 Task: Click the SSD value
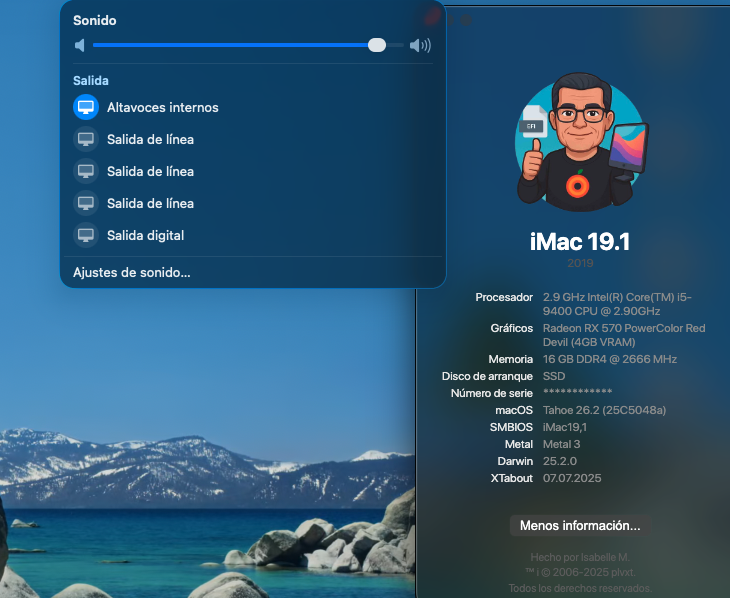click(x=554, y=376)
